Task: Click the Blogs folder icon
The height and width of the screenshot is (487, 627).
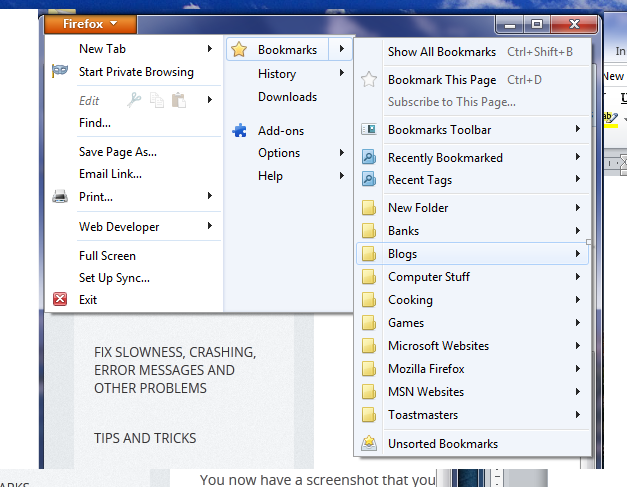Action: [x=369, y=253]
